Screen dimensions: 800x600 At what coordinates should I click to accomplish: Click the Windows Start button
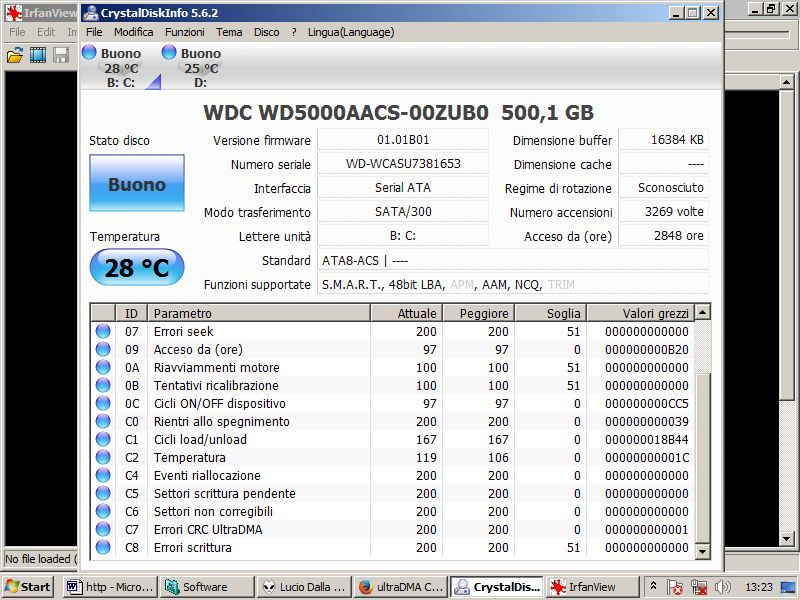pos(28,587)
